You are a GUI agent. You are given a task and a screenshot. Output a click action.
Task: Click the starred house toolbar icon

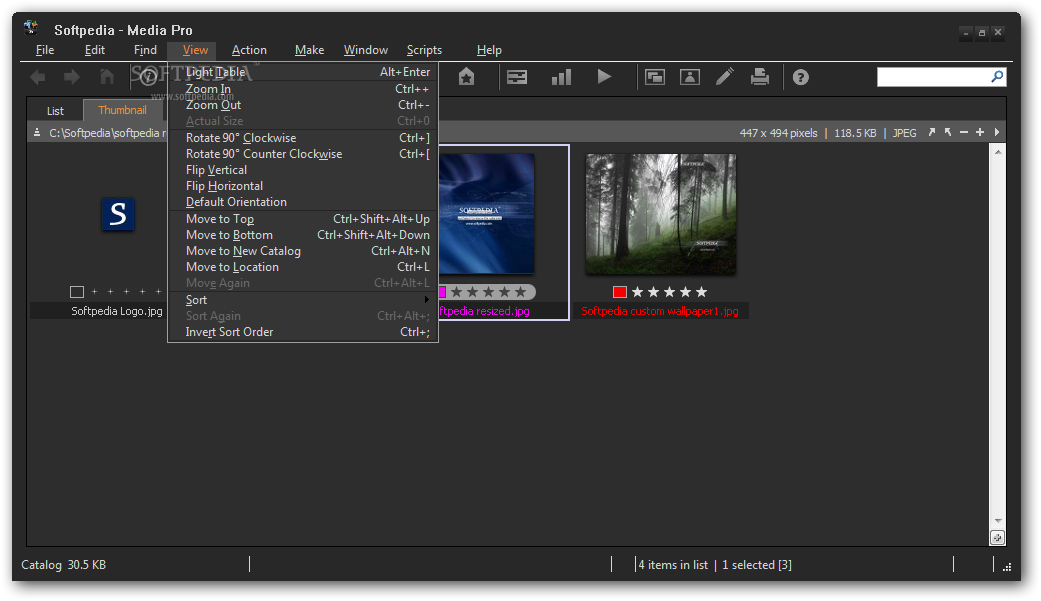[x=467, y=77]
